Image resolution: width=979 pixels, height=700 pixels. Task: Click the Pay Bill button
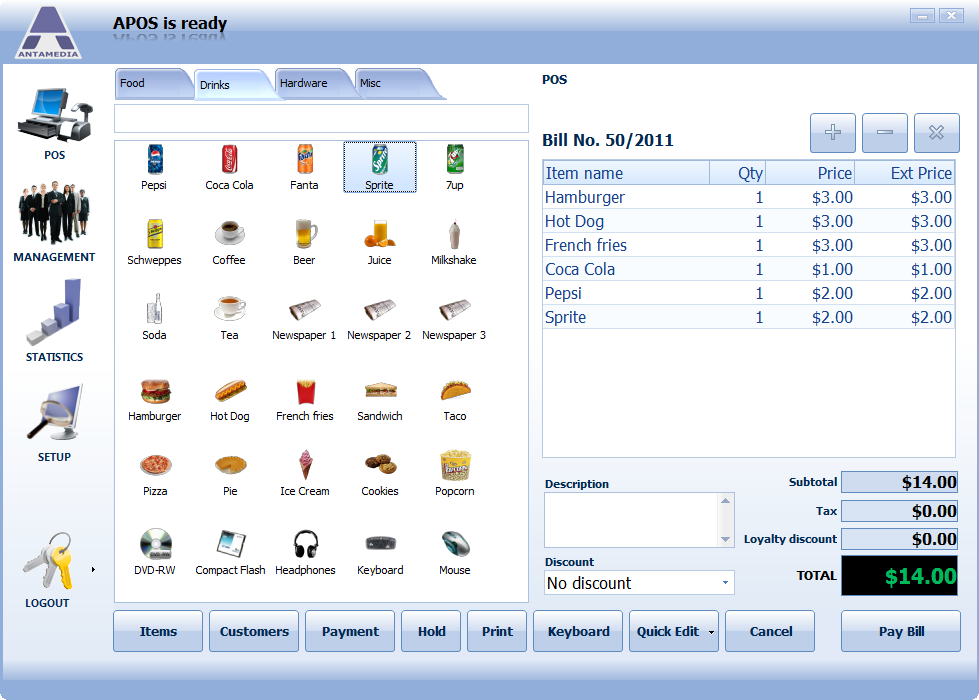click(x=901, y=631)
